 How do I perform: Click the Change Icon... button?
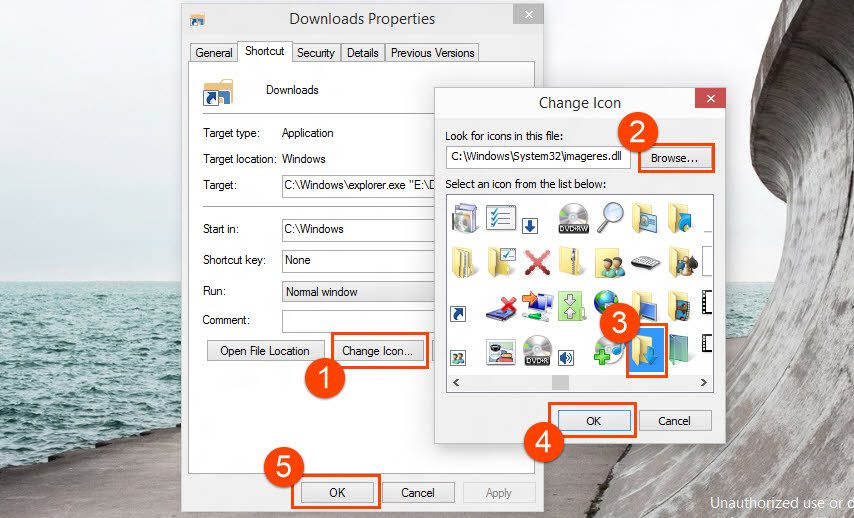pos(377,351)
